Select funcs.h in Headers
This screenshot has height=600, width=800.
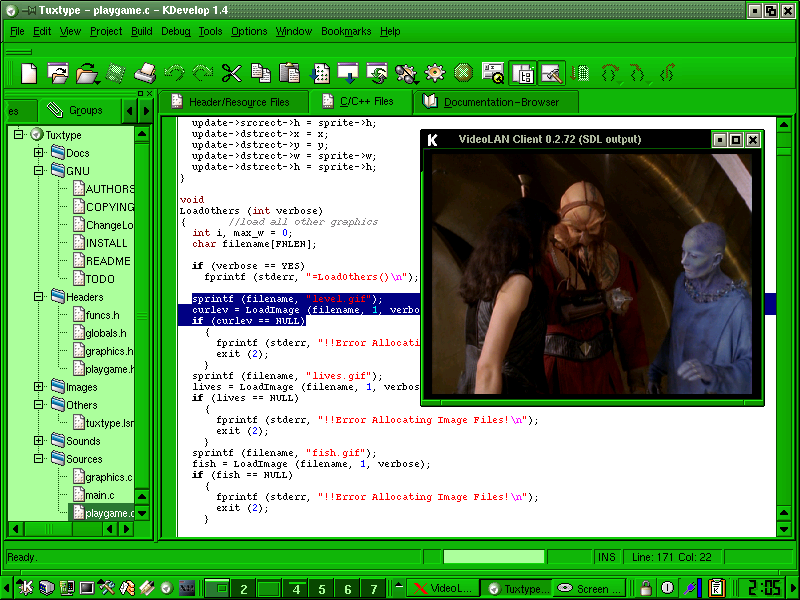tap(96, 315)
